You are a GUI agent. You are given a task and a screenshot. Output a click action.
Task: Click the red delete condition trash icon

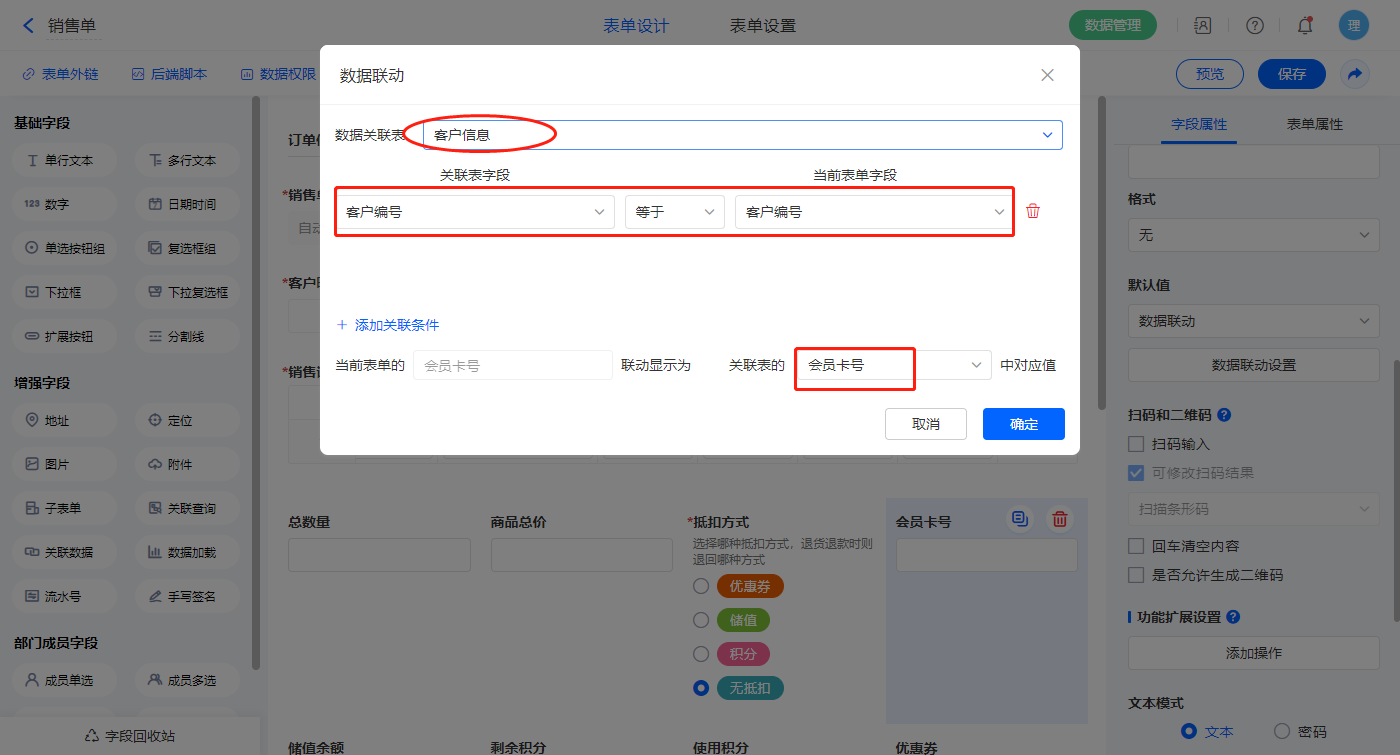tap(1033, 211)
